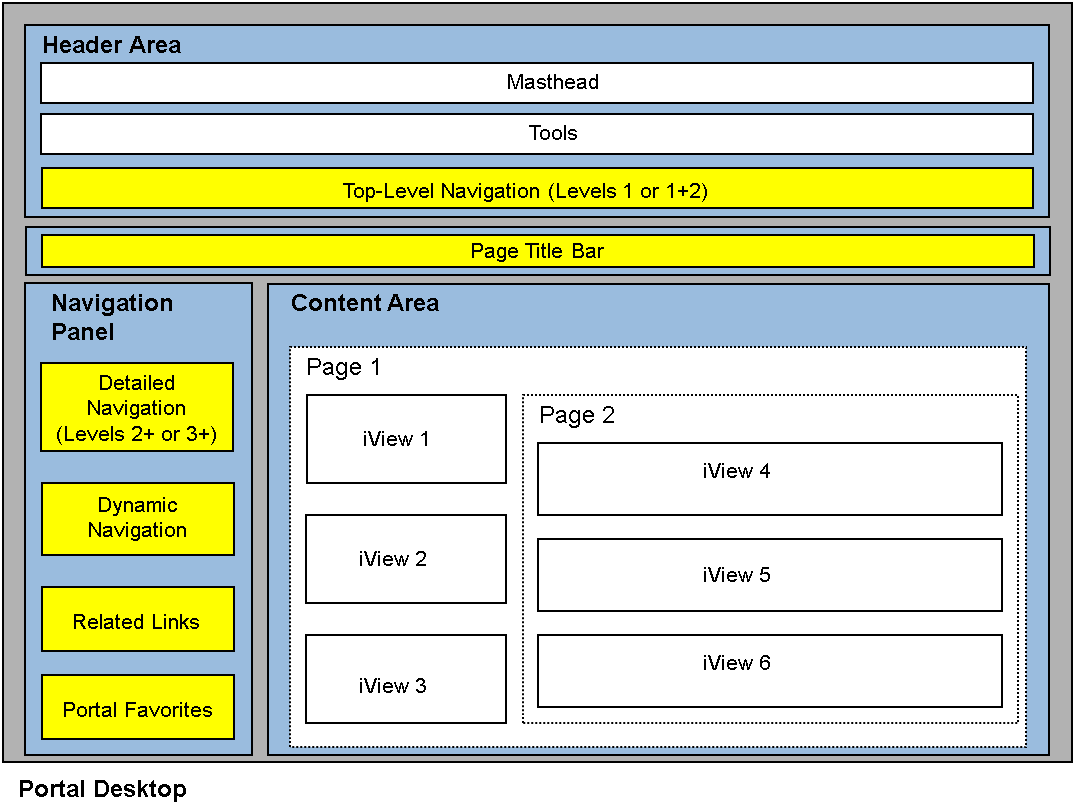Click the Related Links box
Viewport: 1075px width, 806px height.
(x=137, y=620)
